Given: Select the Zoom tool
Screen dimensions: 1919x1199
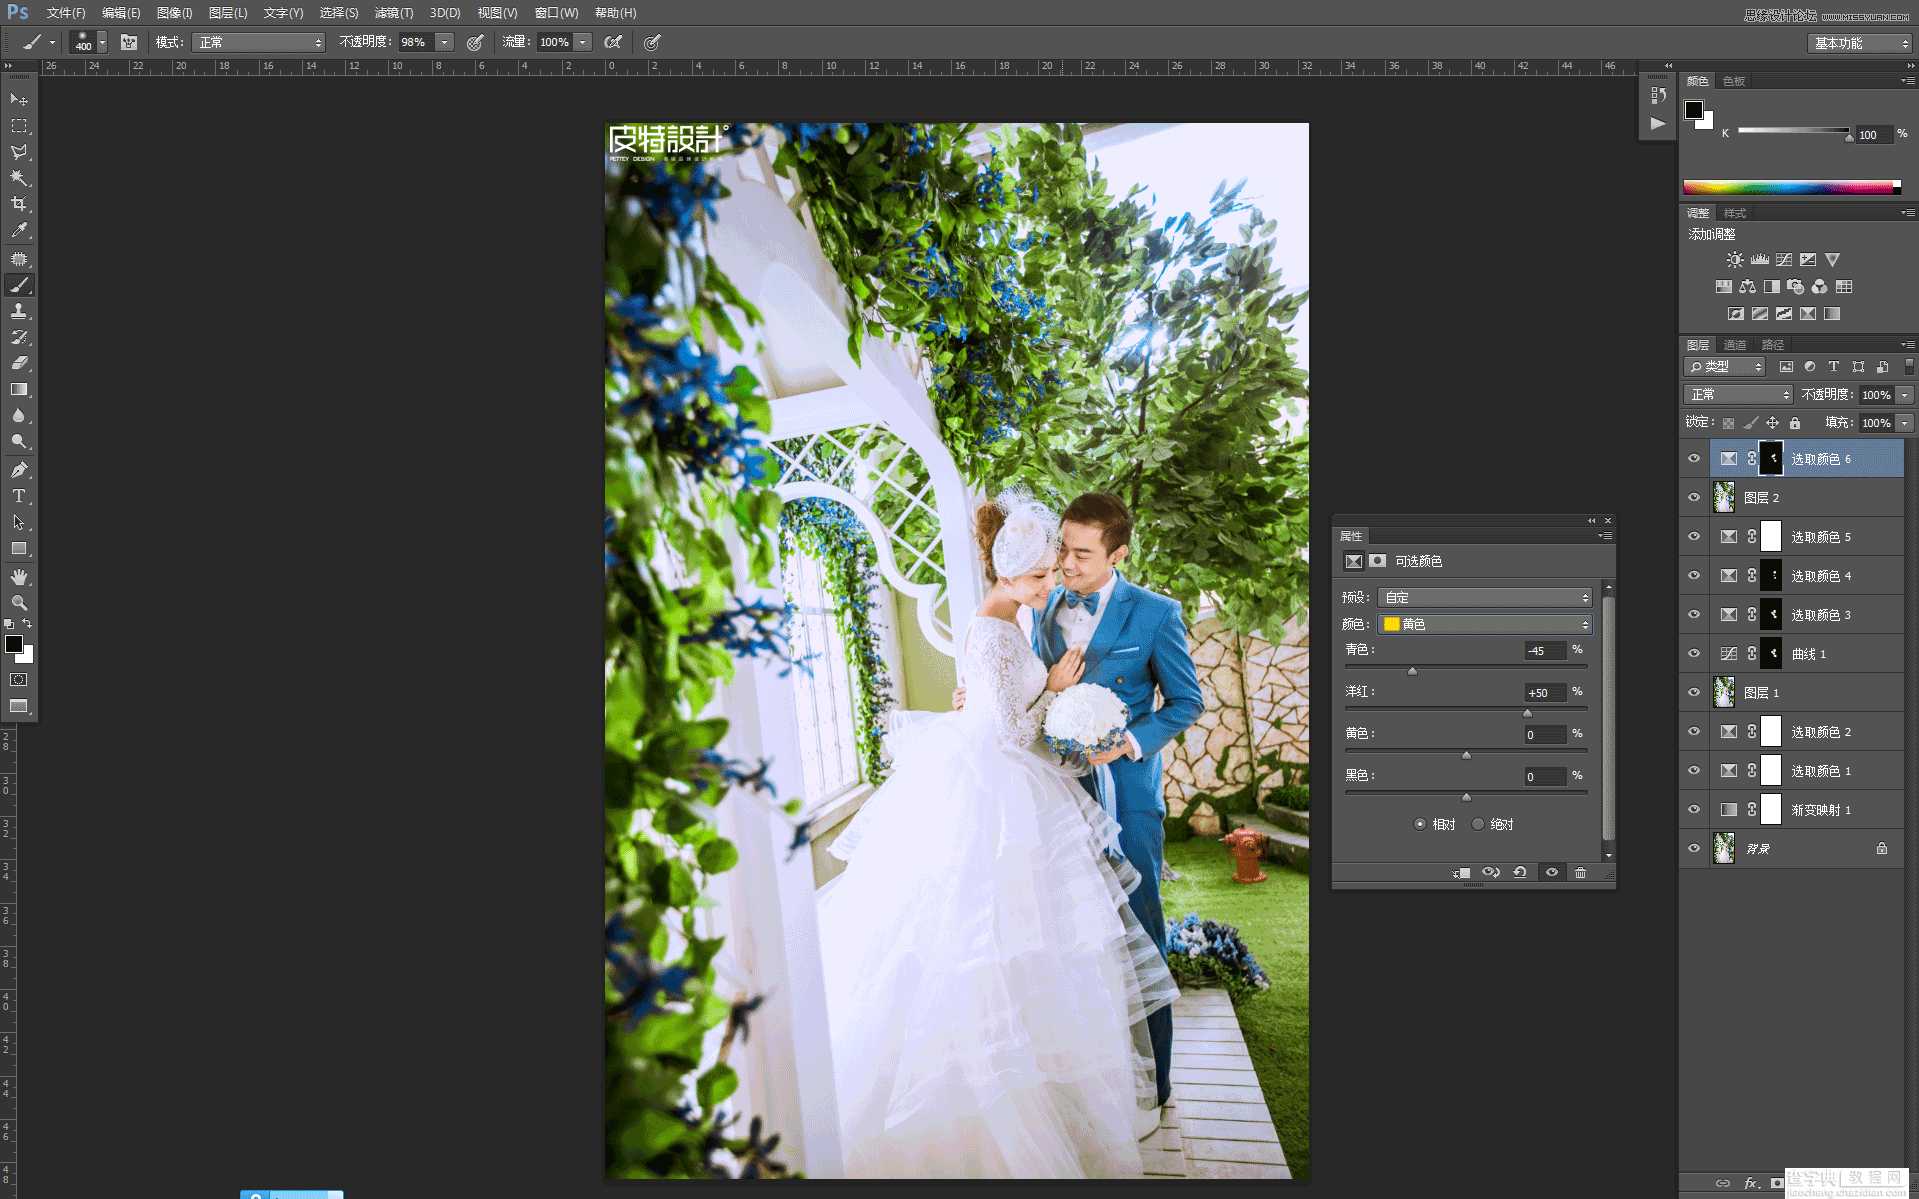Looking at the screenshot, I should pos(18,603).
